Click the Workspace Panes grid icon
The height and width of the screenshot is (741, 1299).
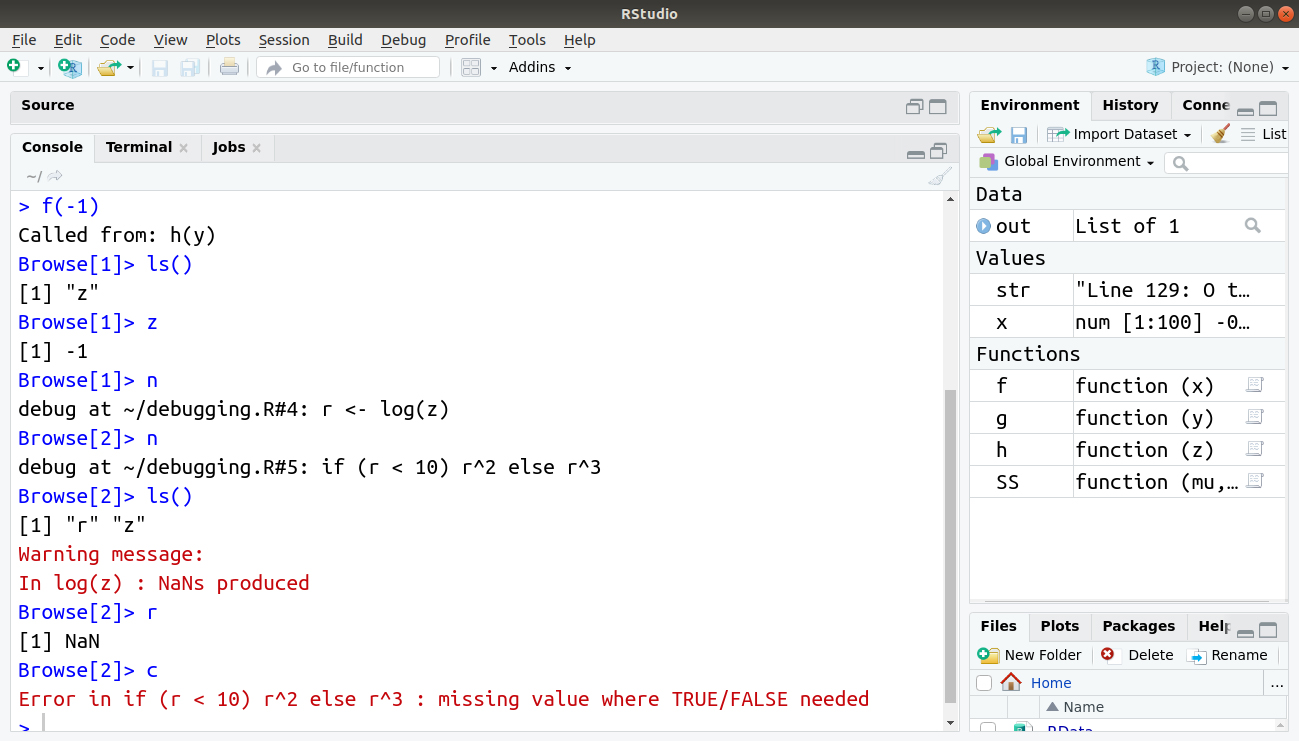point(471,67)
